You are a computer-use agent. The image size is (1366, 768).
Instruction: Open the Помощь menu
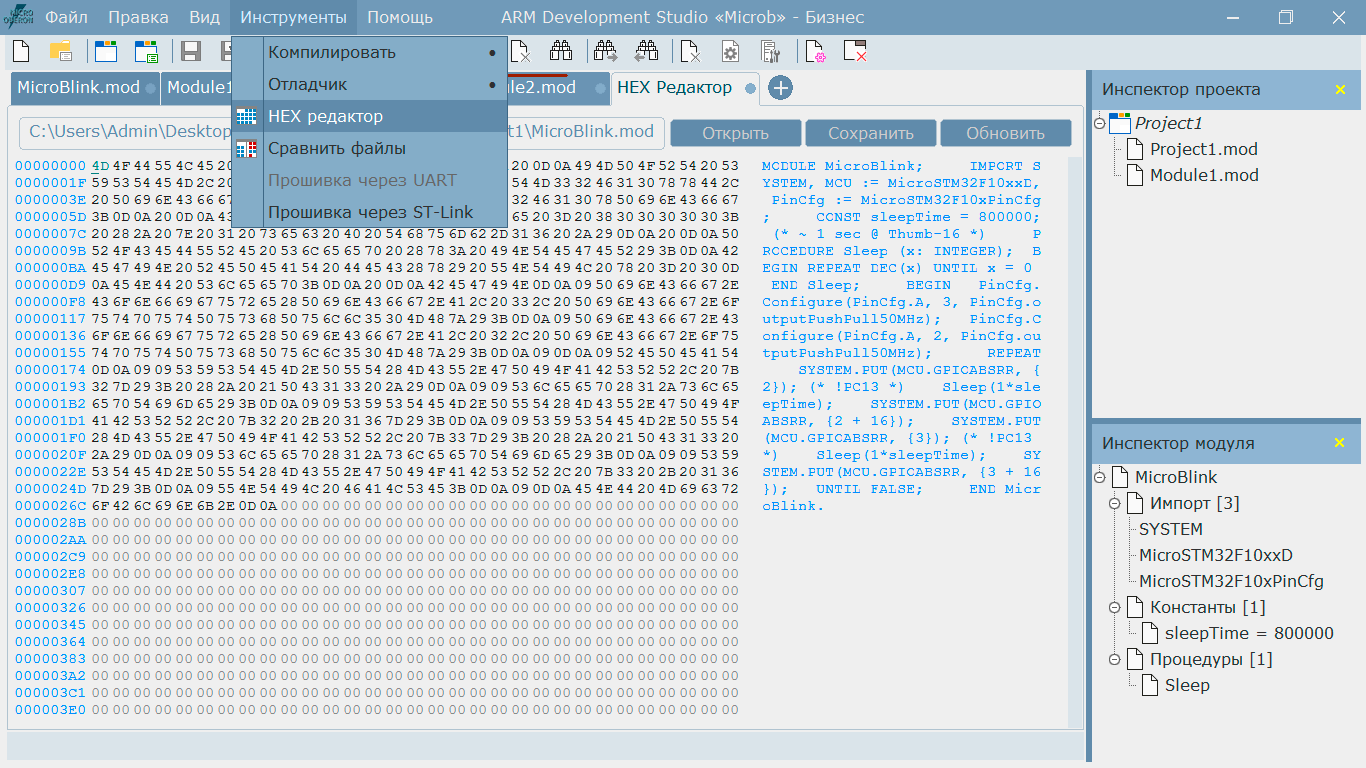click(400, 17)
